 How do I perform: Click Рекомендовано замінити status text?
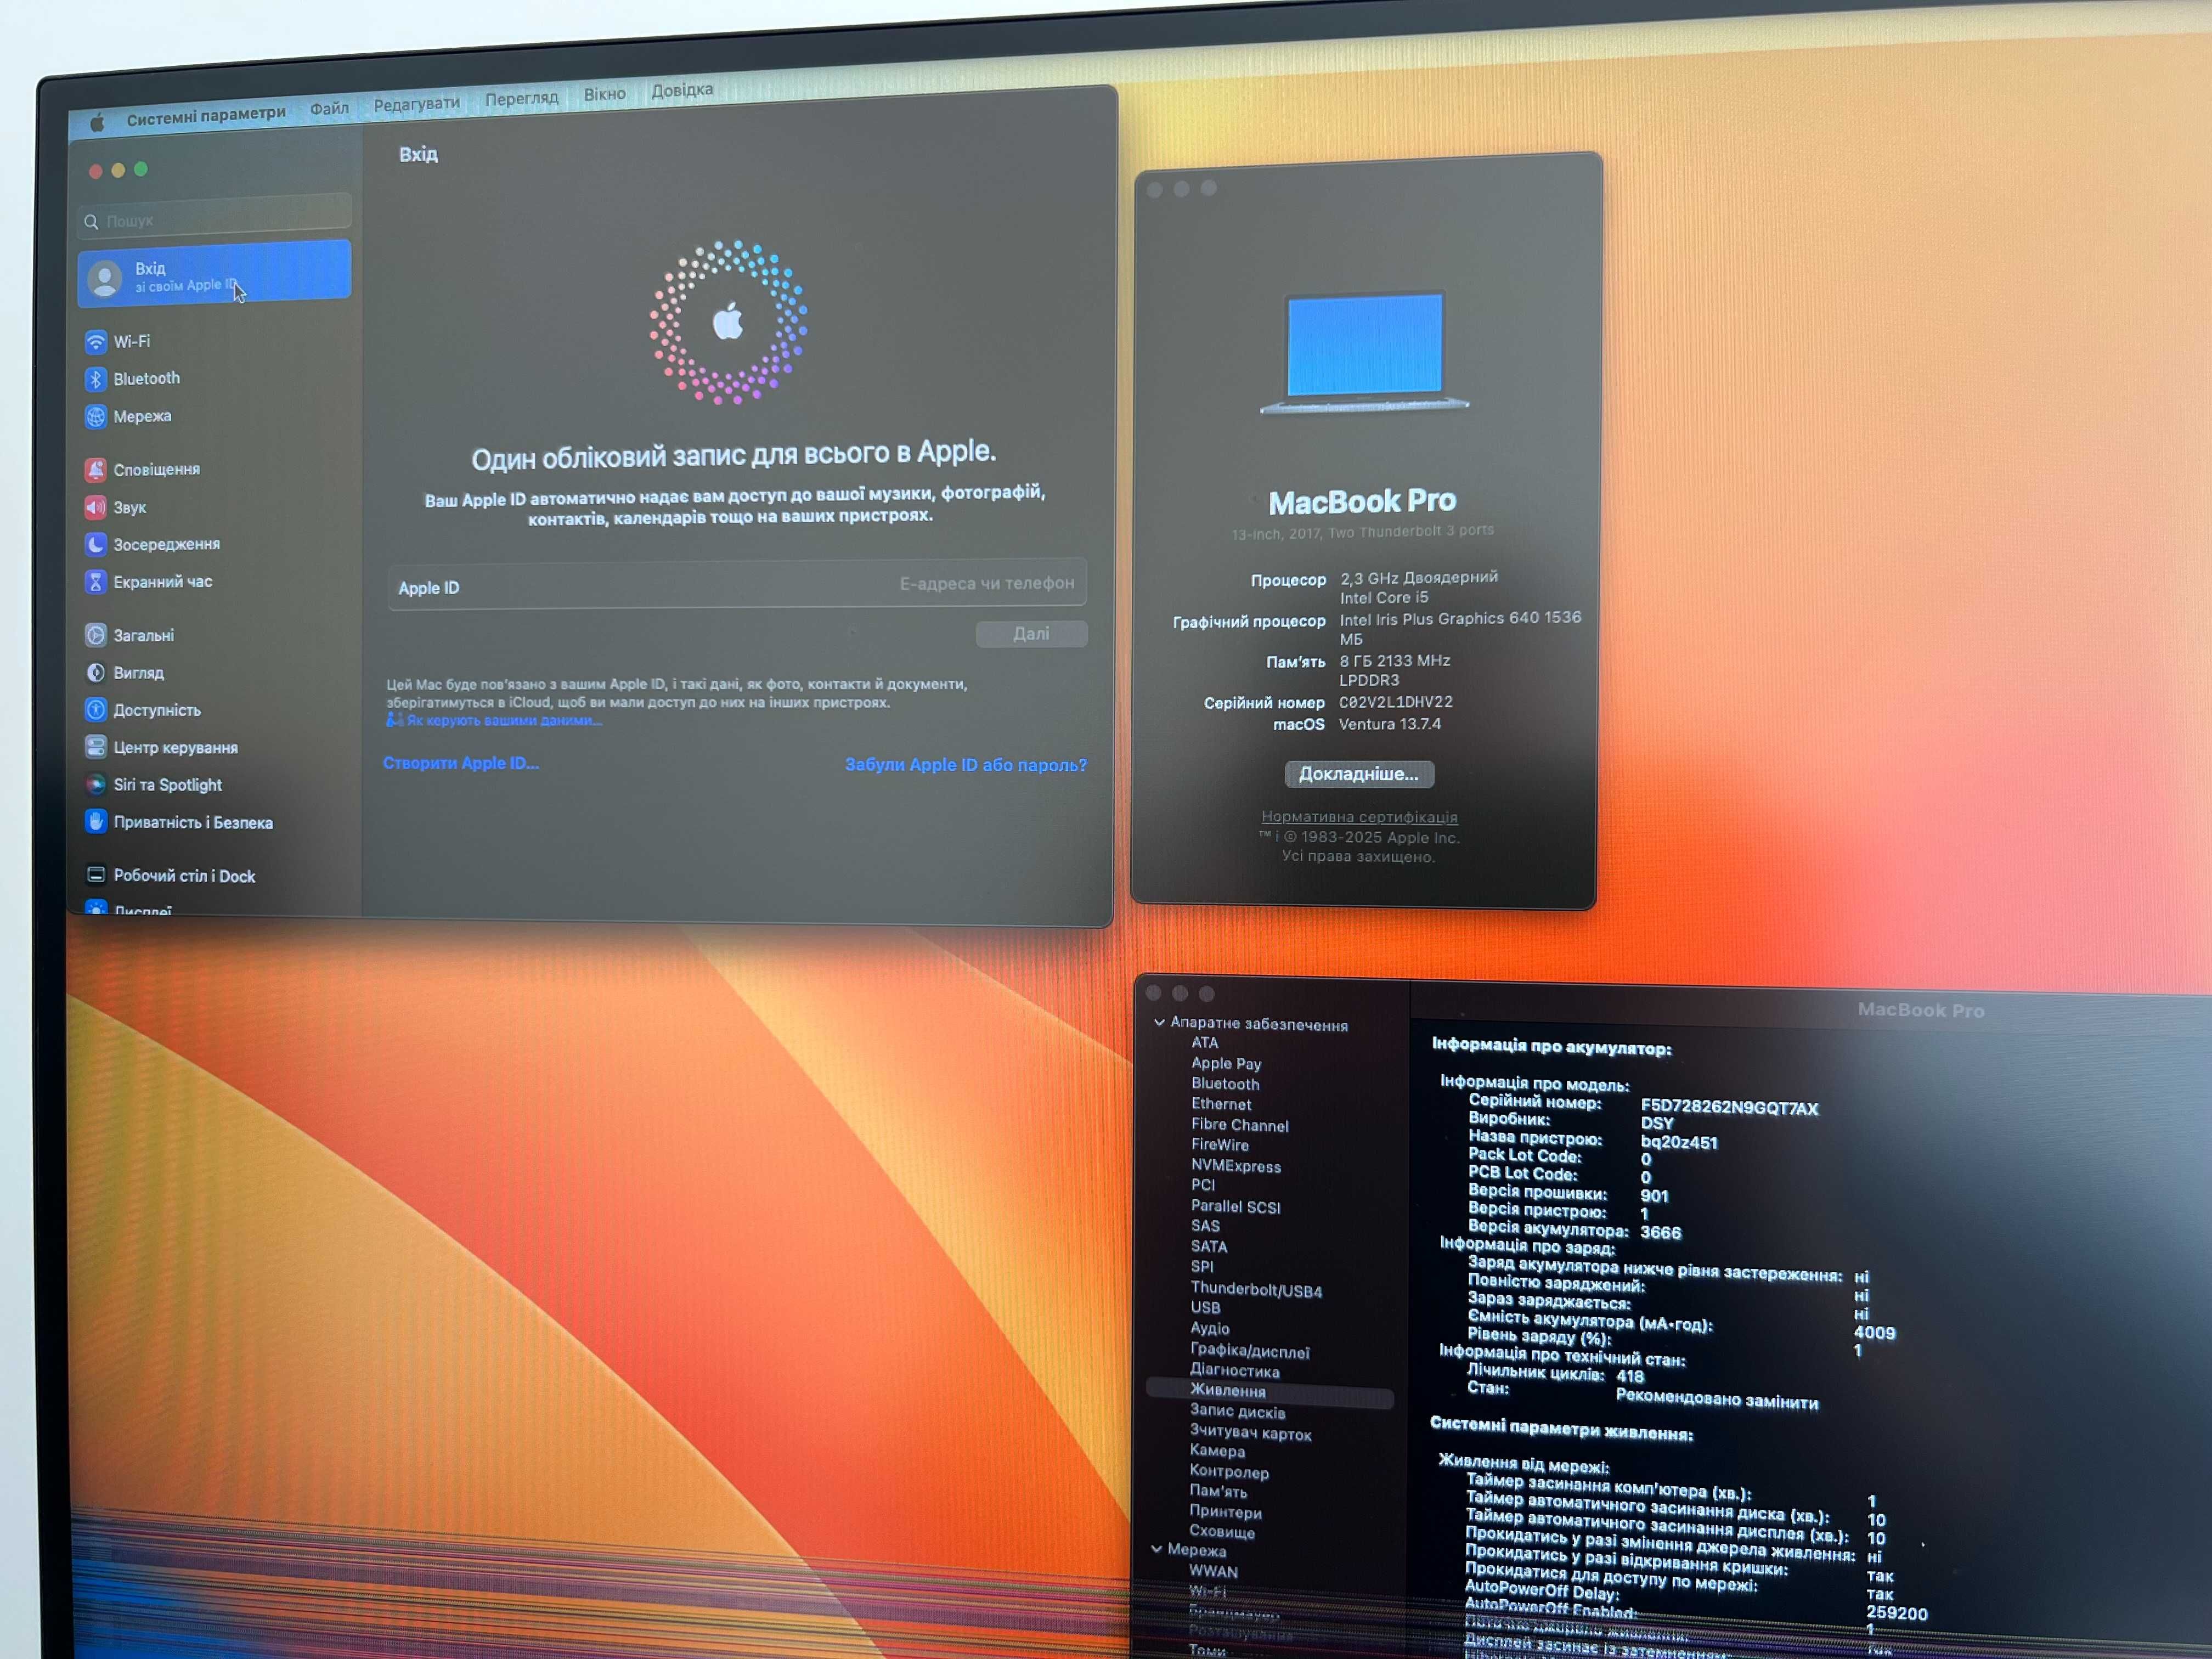[1716, 1399]
